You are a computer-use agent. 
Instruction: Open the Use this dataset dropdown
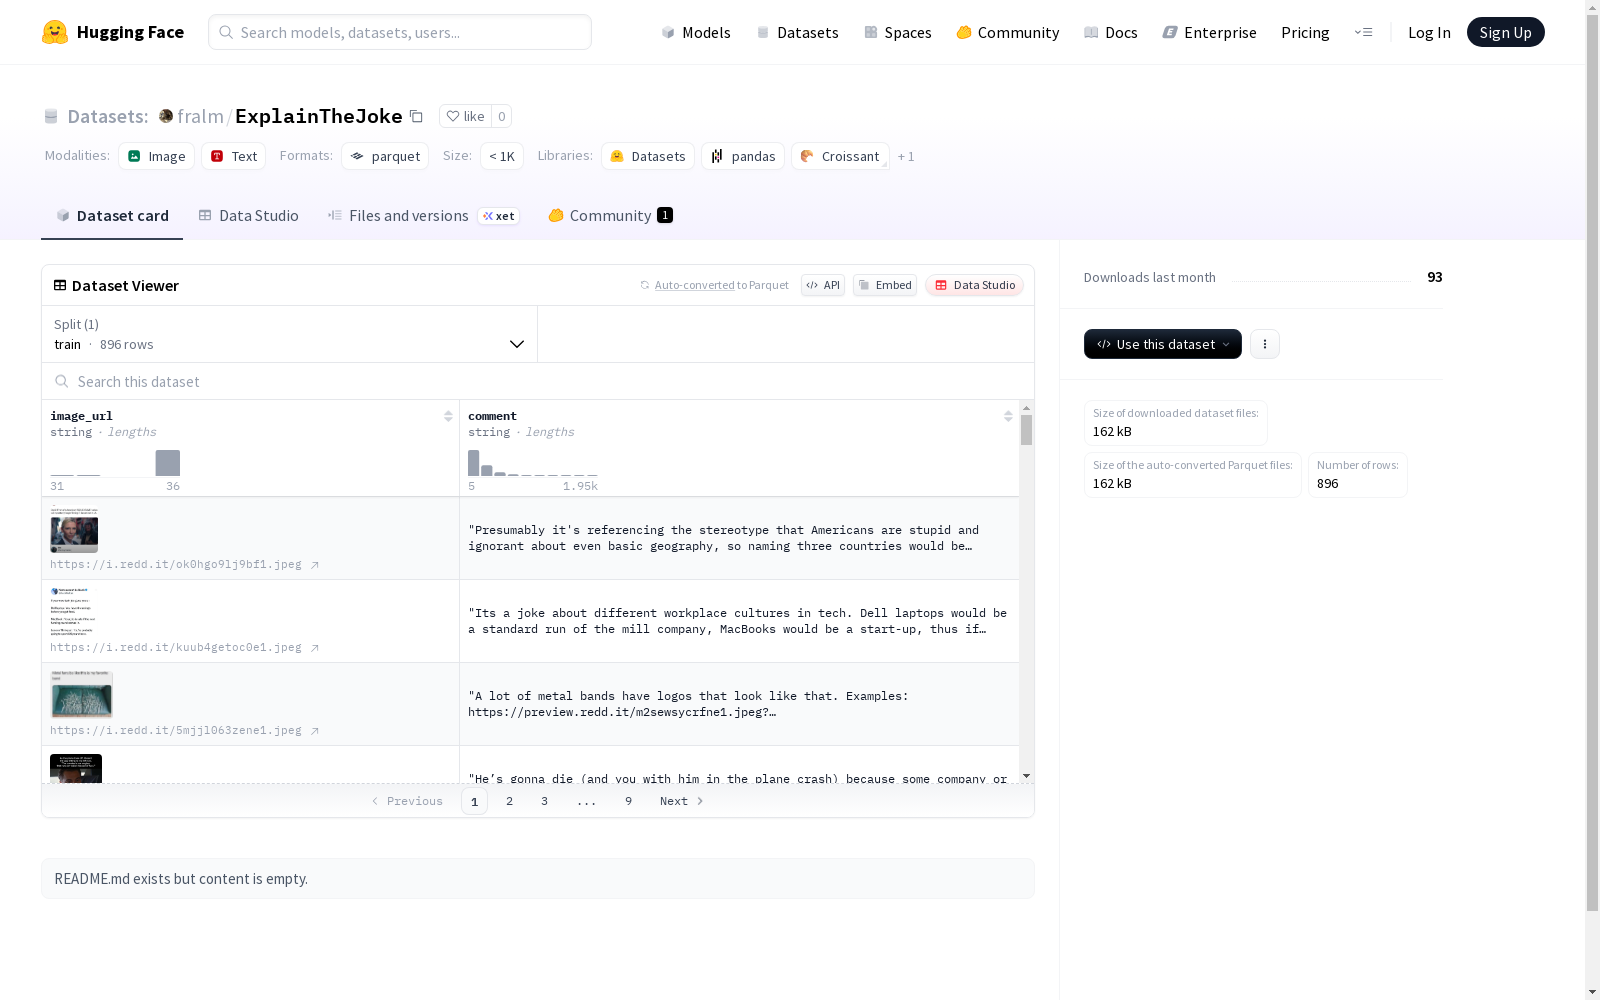pyautogui.click(x=1163, y=344)
